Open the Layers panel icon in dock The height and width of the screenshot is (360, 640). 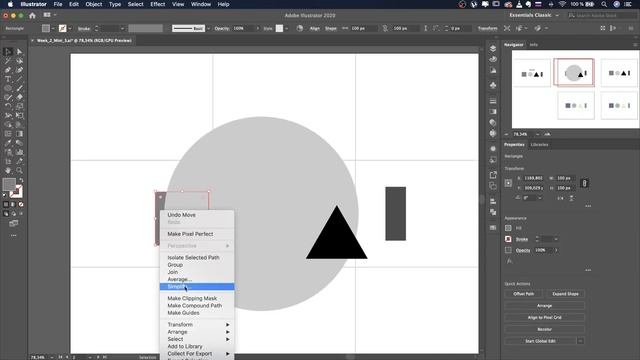pyautogui.click(x=493, y=48)
